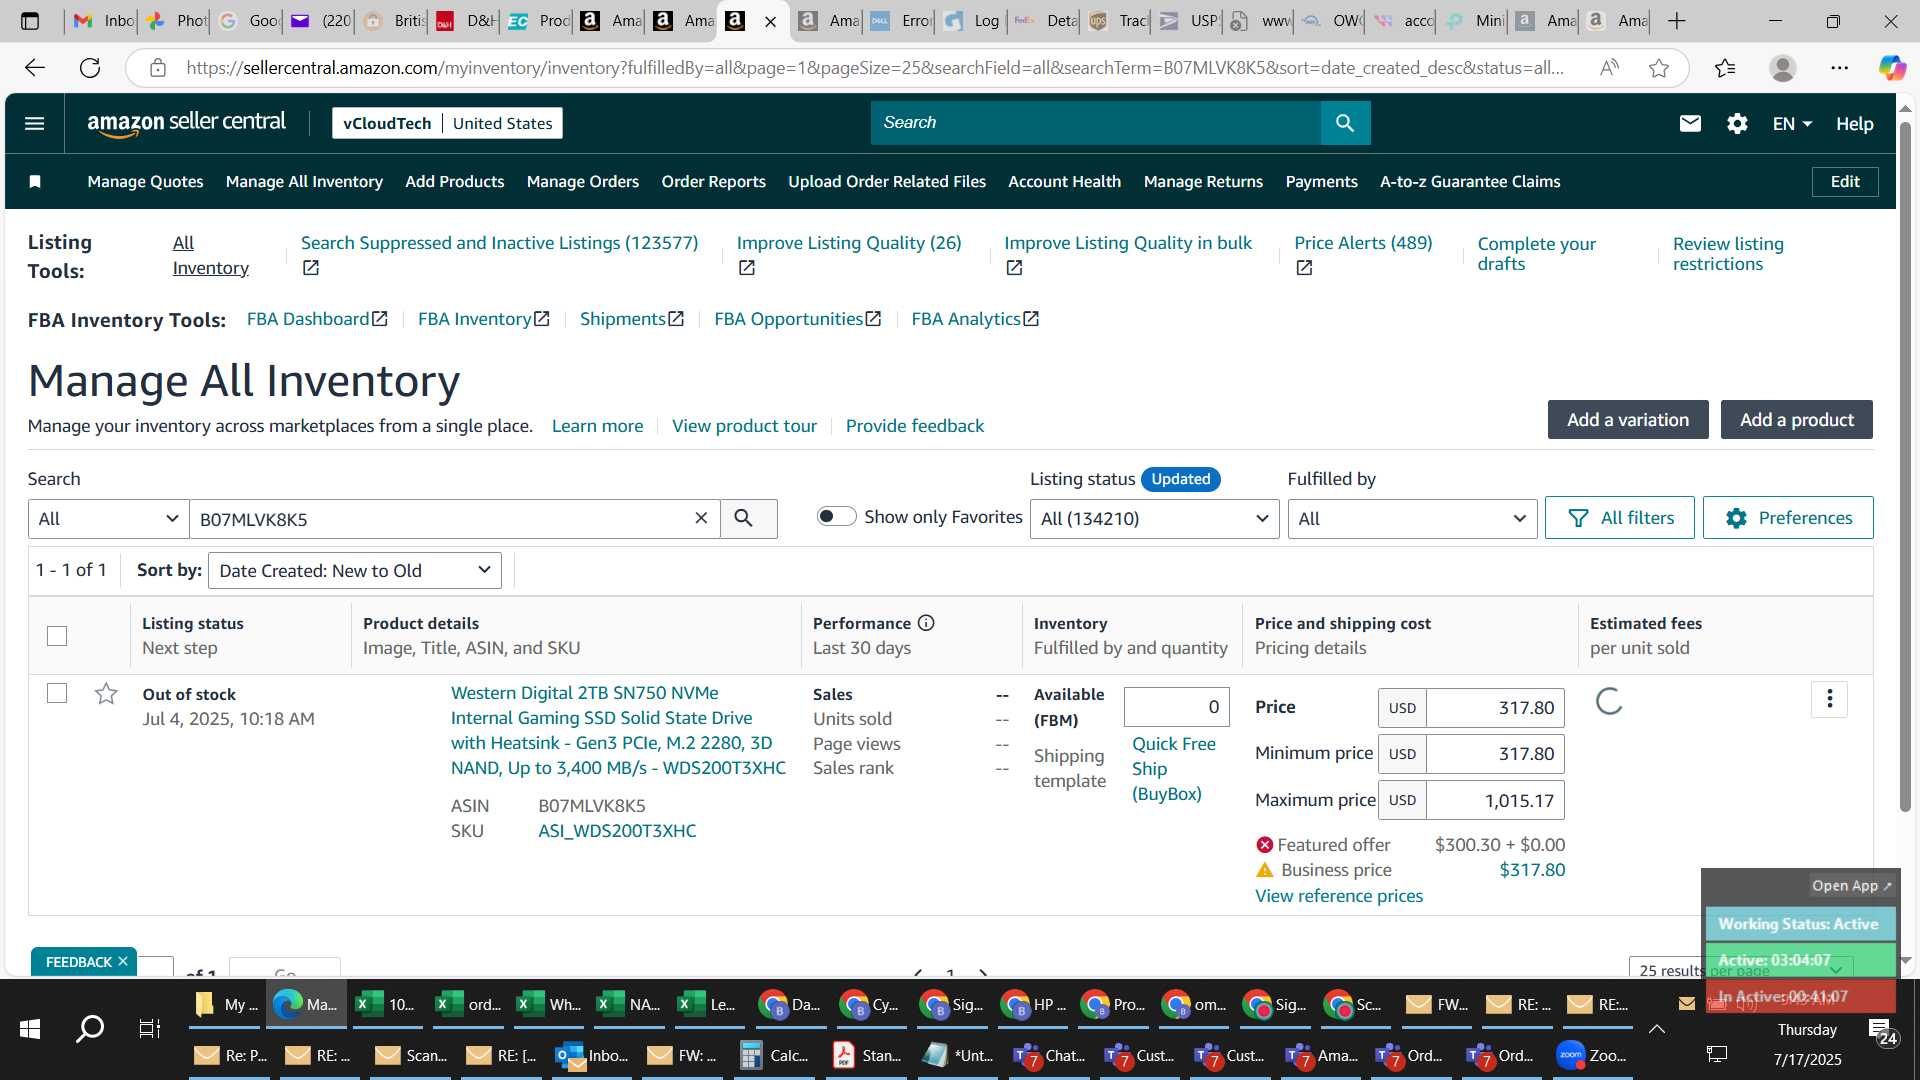
Task: Click the bookmark flag icon in navigation bar
Action: click(35, 181)
